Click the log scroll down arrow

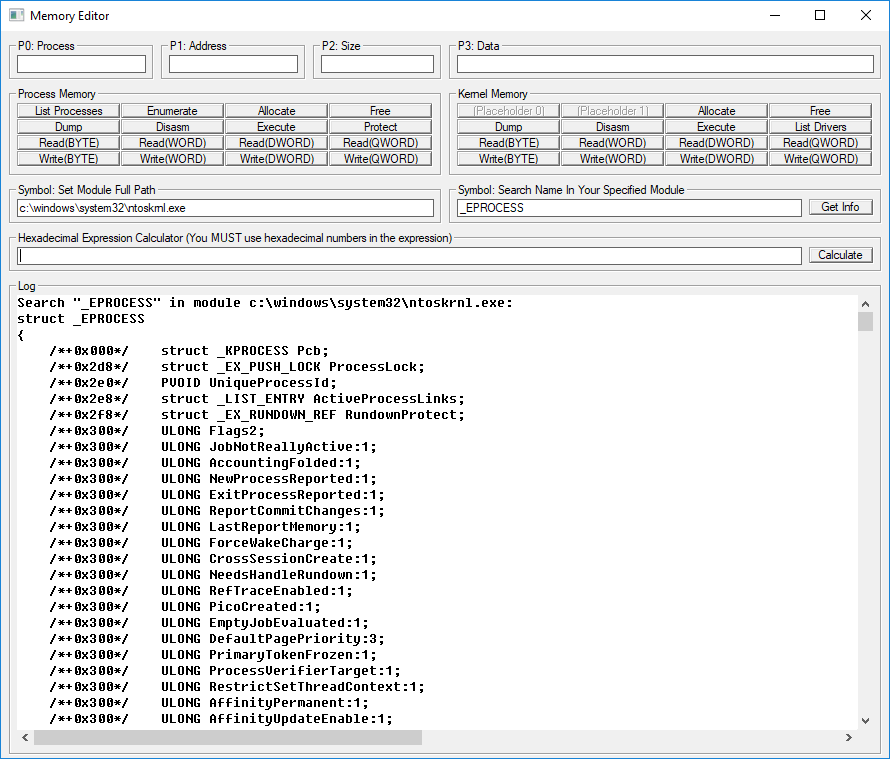click(x=865, y=721)
